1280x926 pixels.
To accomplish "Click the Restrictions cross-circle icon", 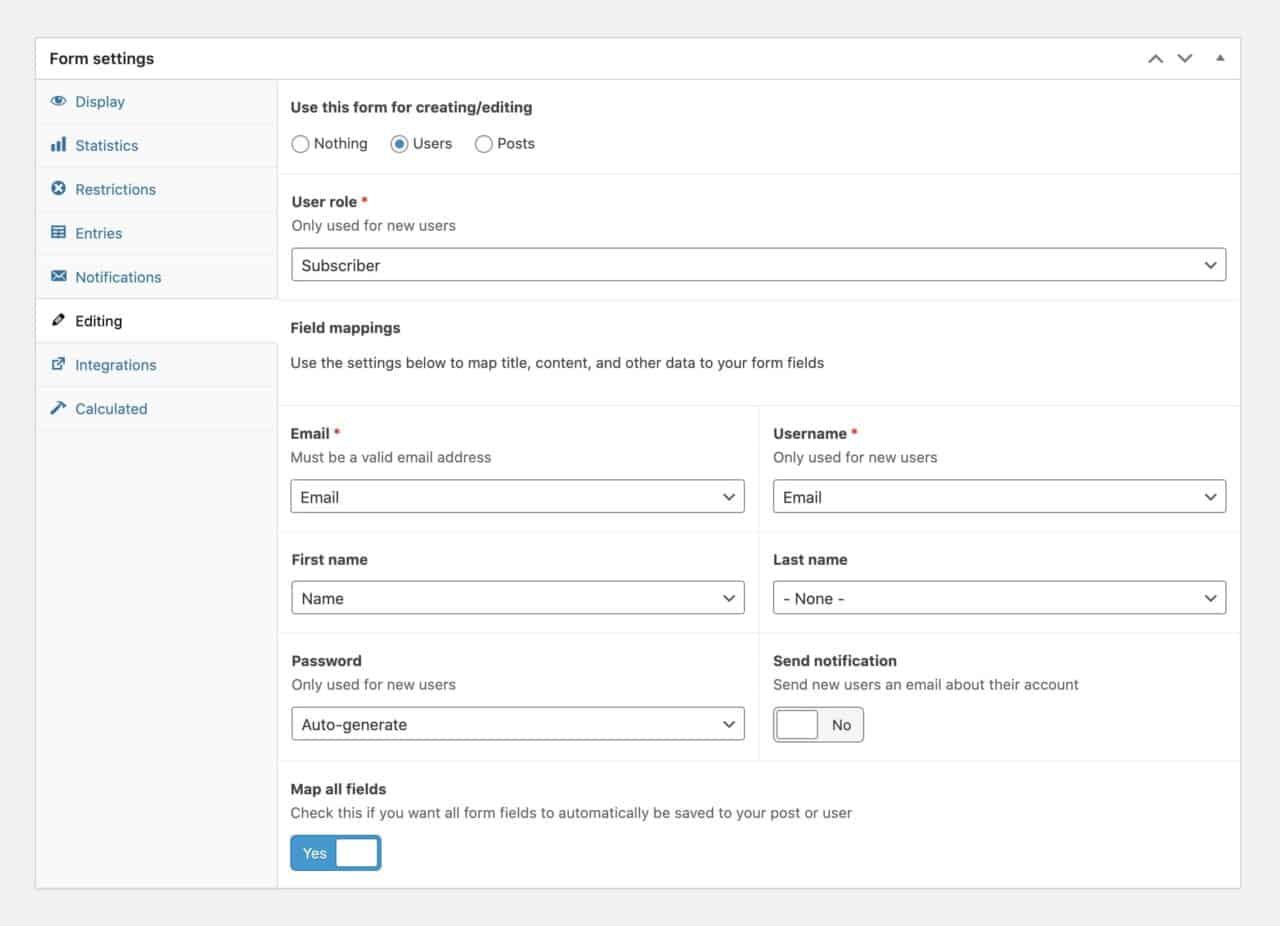I will 58,189.
